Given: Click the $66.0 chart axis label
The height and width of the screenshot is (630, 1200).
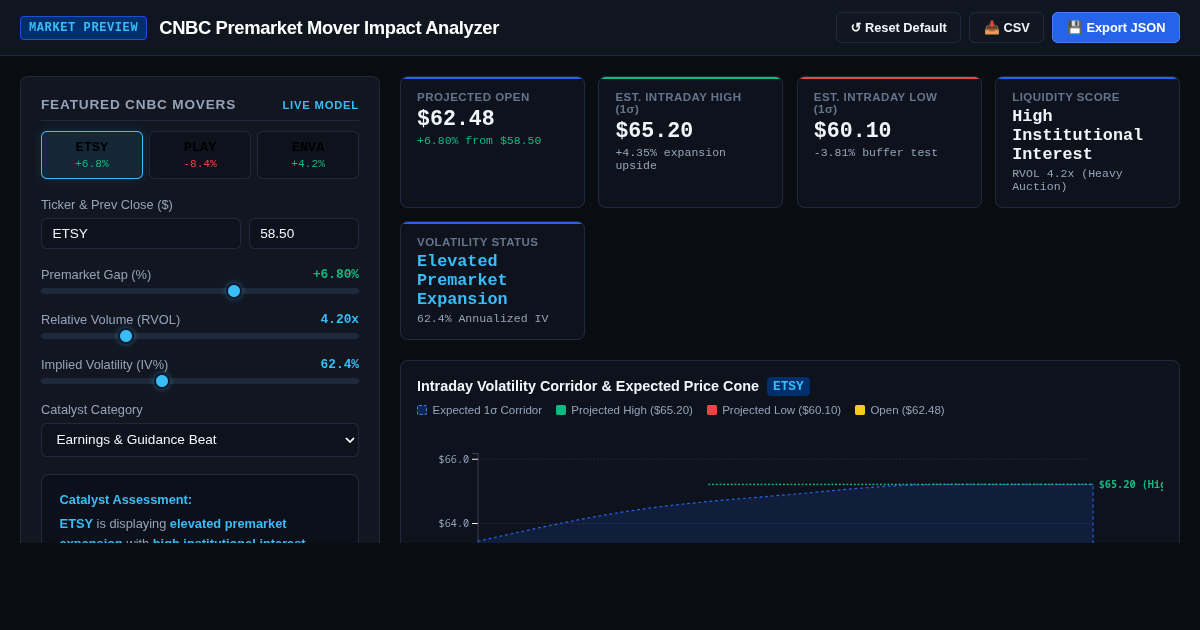Looking at the screenshot, I should 453,459.
